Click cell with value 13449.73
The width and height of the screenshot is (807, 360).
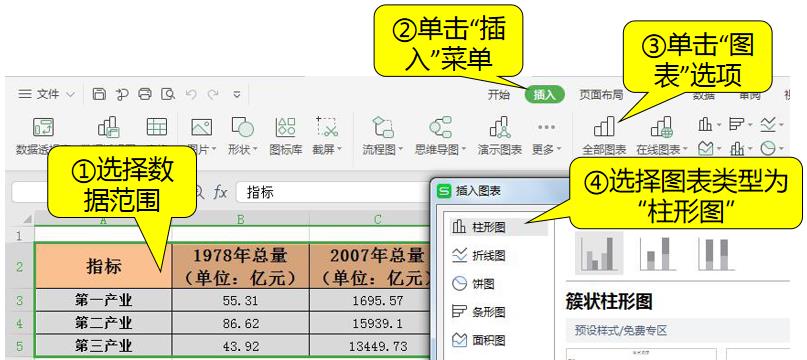click(x=370, y=345)
